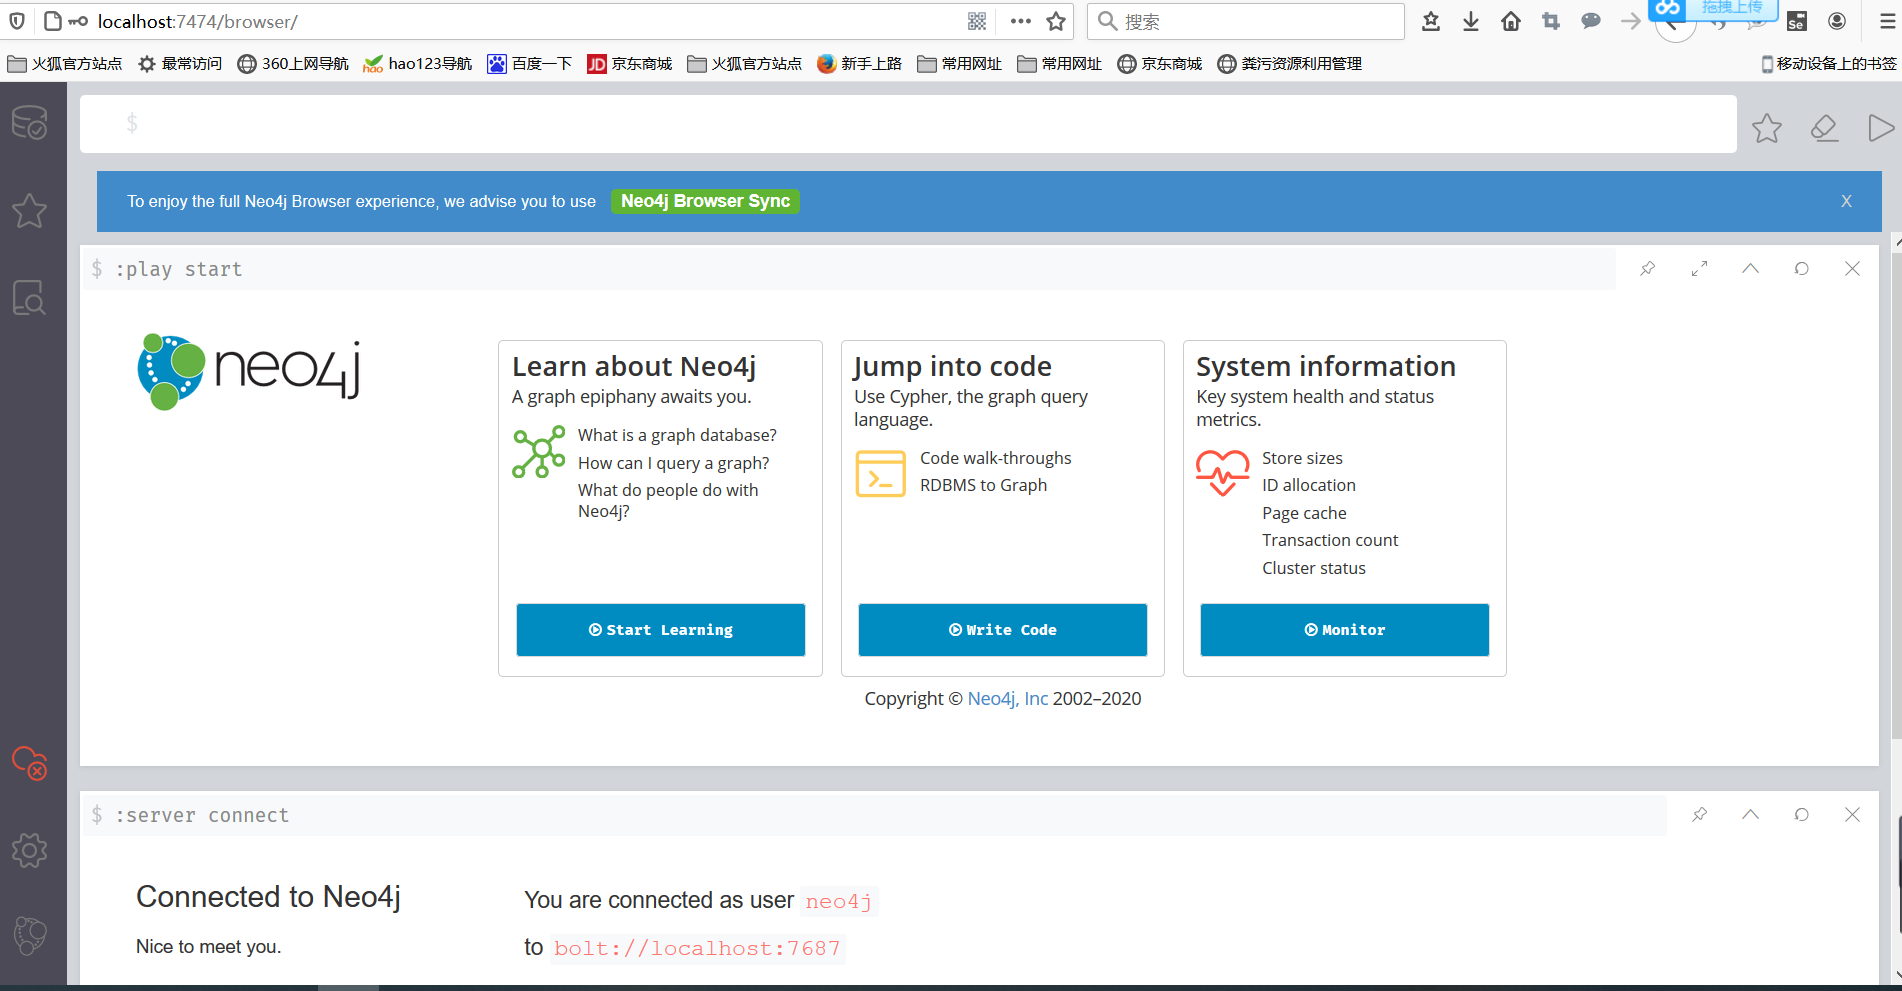Click the site identity shield icon
This screenshot has height=991, width=1902.
17,21
